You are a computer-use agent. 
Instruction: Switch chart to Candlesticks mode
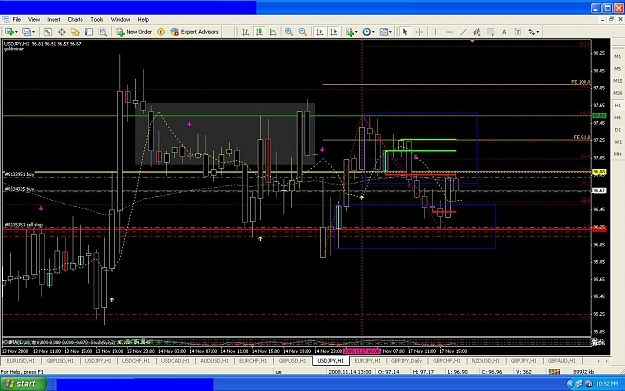point(259,32)
